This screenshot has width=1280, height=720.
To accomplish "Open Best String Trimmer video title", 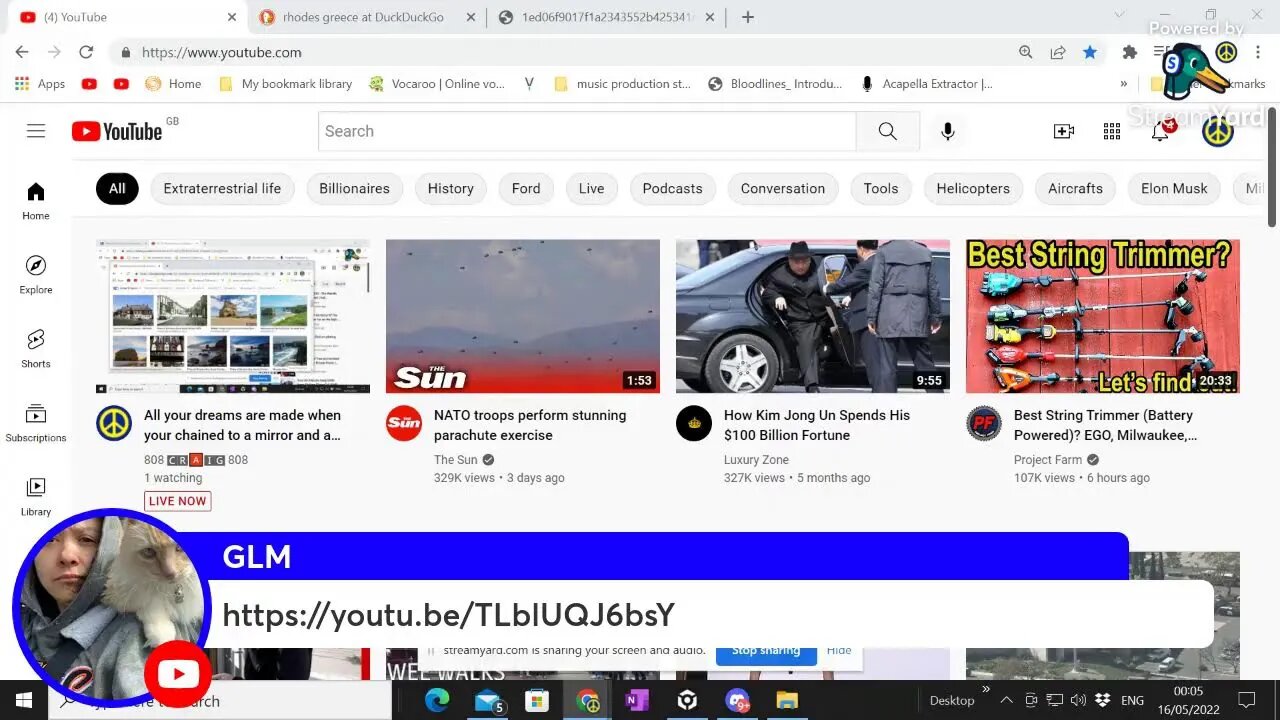I will pos(1105,425).
